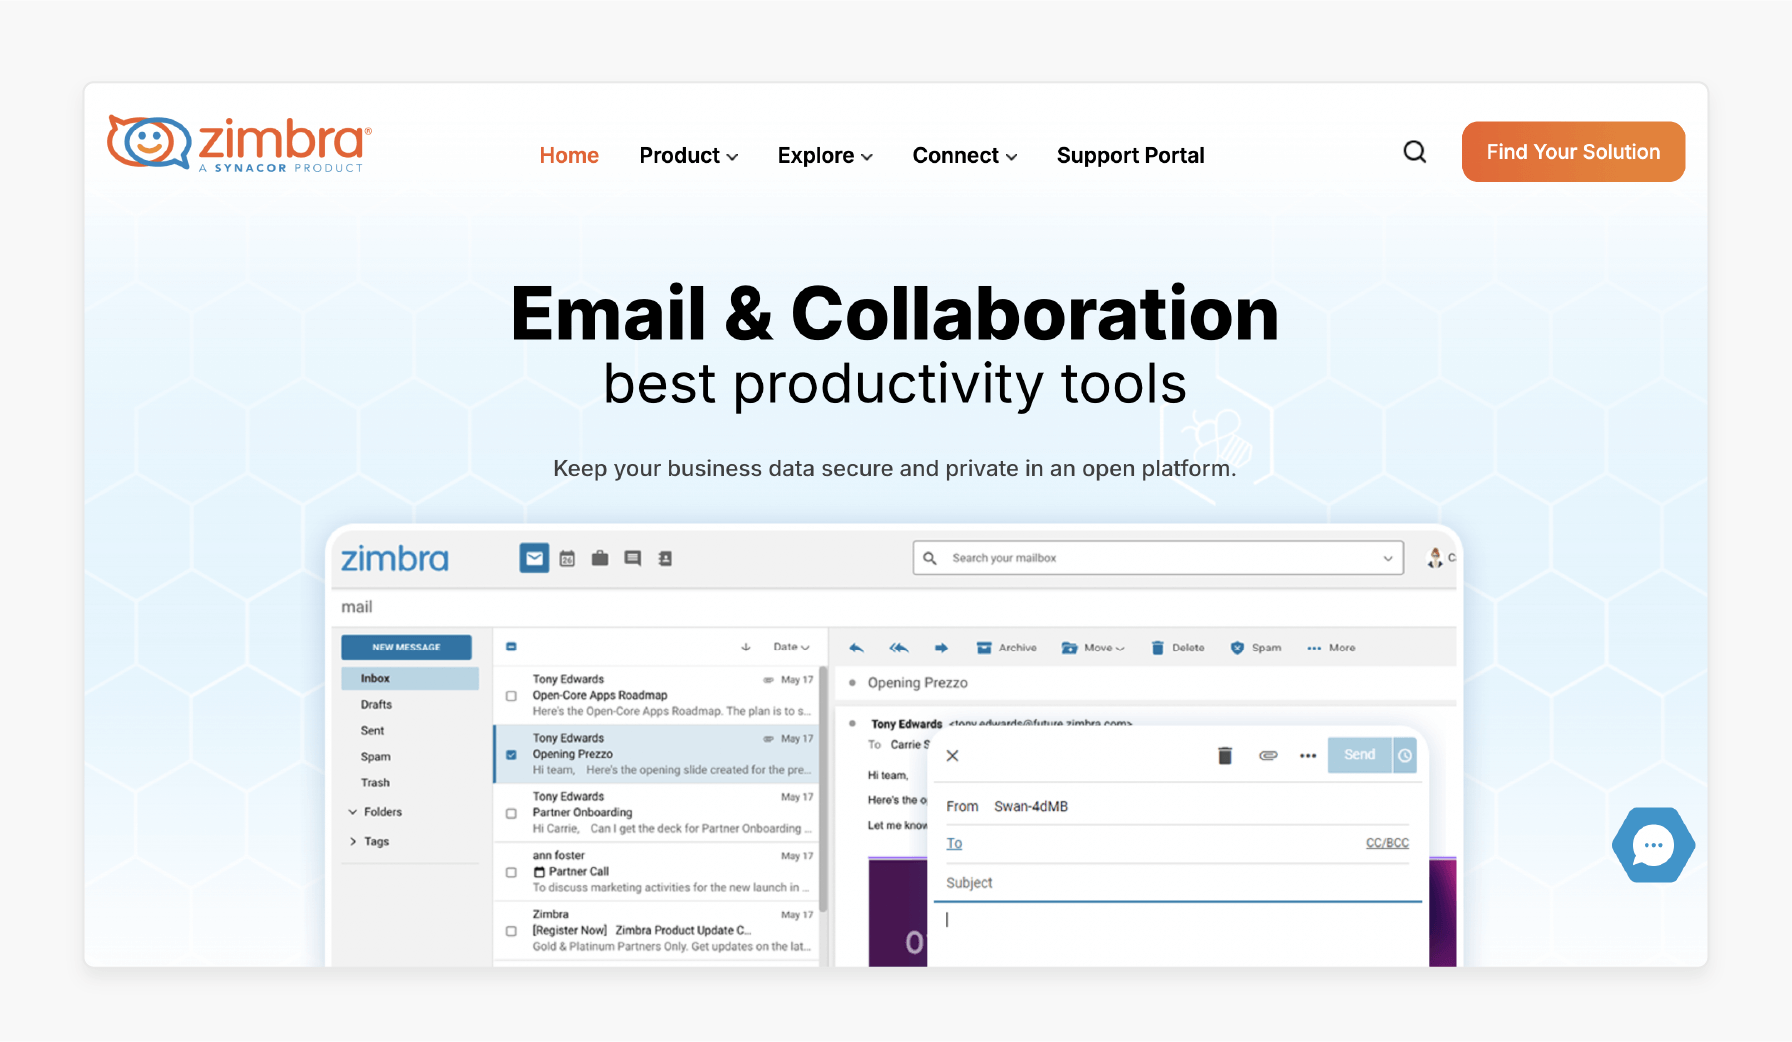Open the Move folder dropdown
Image resolution: width=1792 pixels, height=1042 pixels.
click(x=1093, y=648)
